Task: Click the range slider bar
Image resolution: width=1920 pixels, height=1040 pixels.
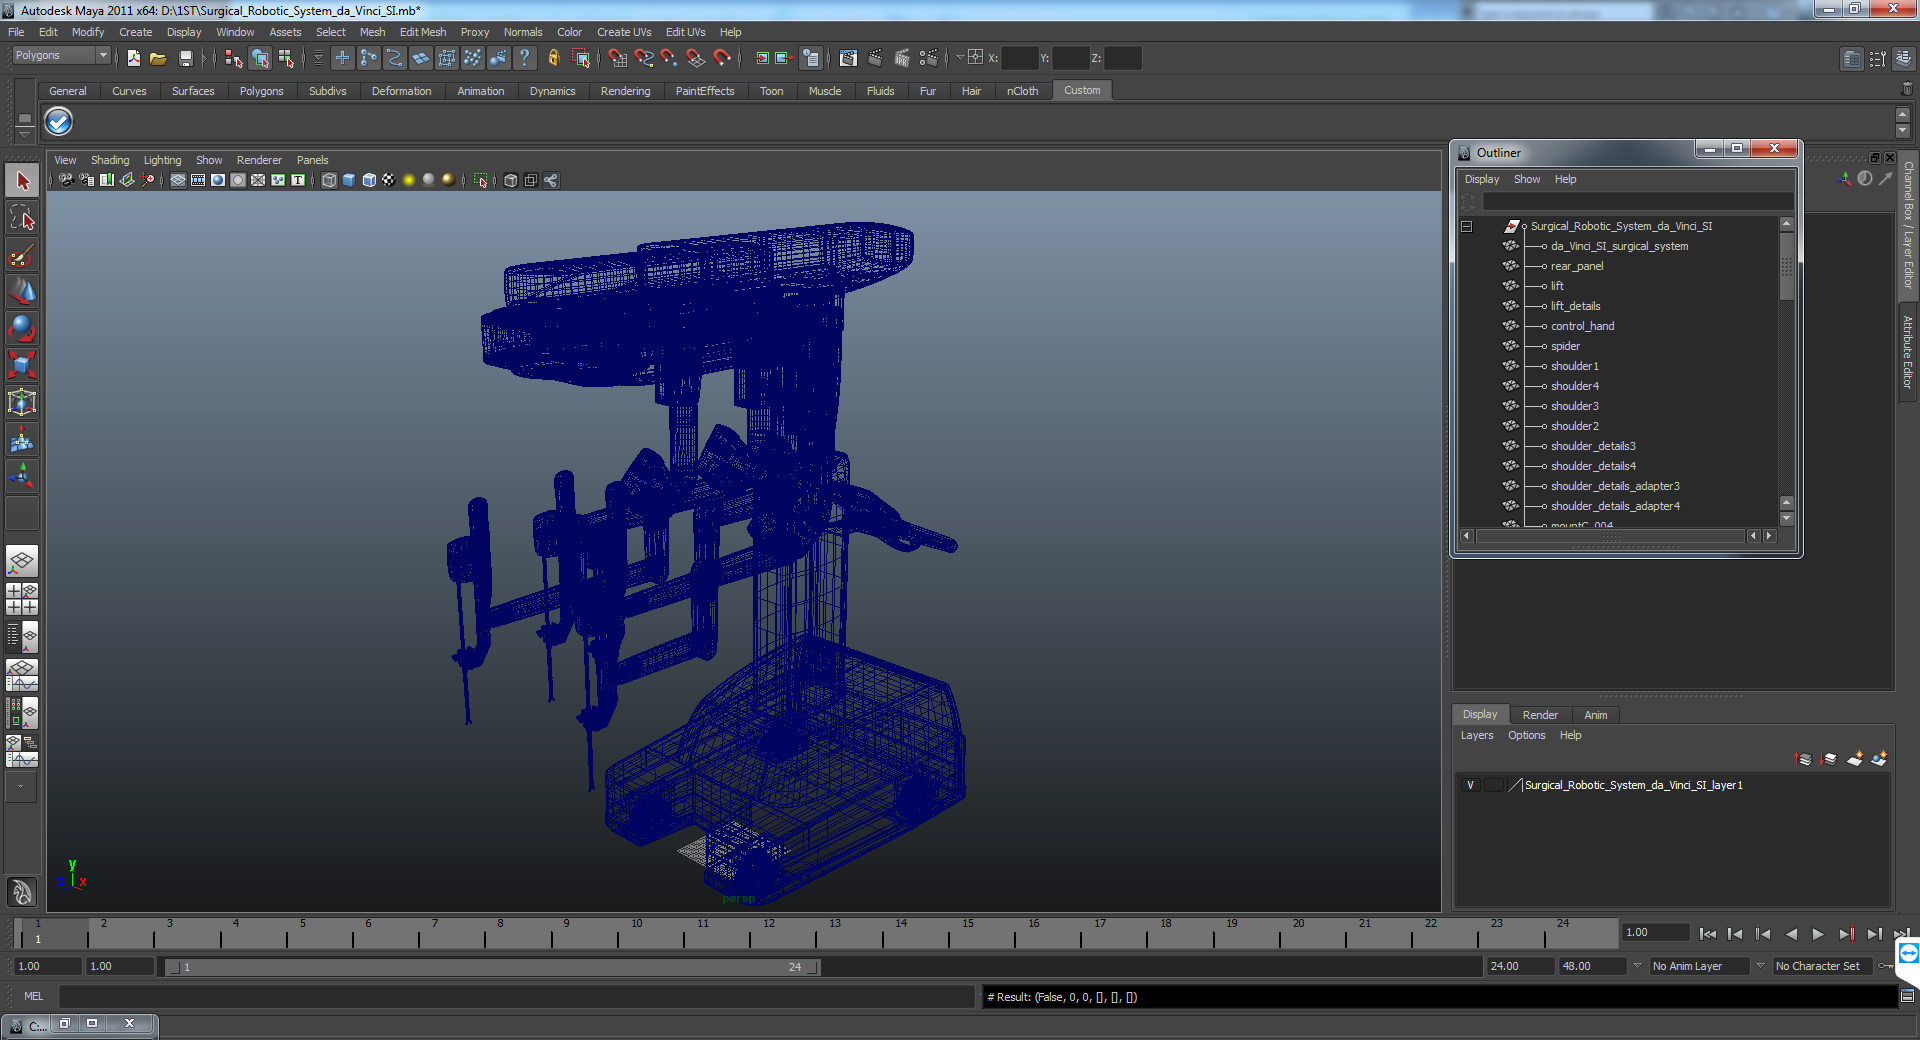Action: (x=492, y=967)
